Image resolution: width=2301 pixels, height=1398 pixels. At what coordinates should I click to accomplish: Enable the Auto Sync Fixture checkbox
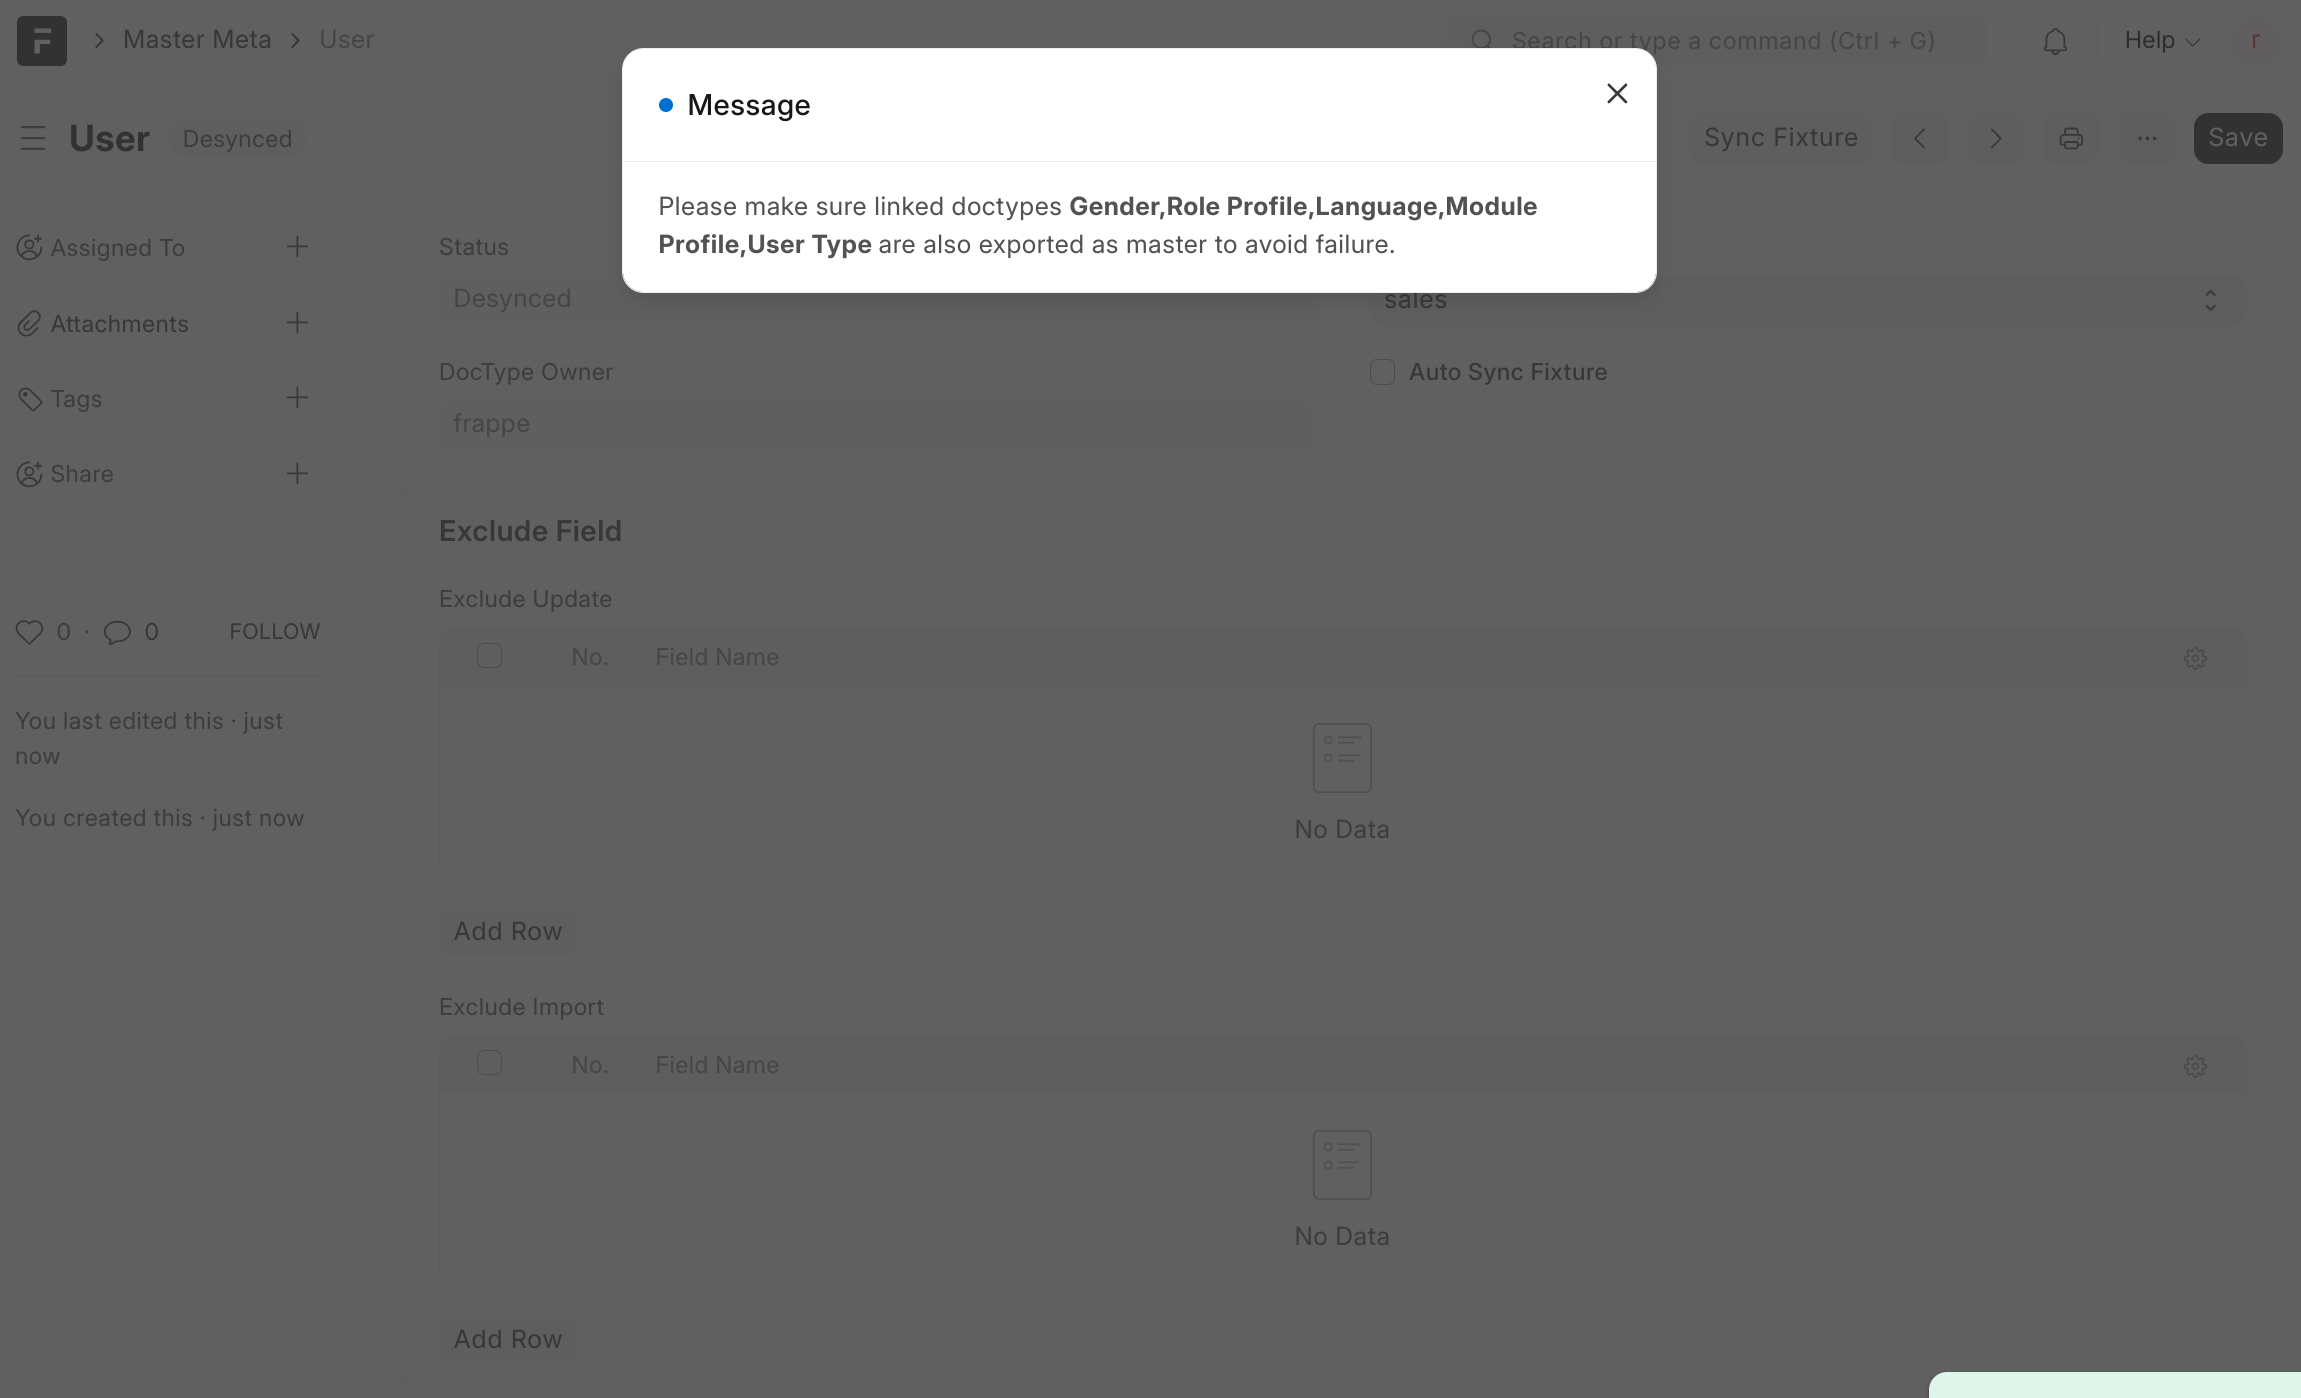coord(1382,372)
